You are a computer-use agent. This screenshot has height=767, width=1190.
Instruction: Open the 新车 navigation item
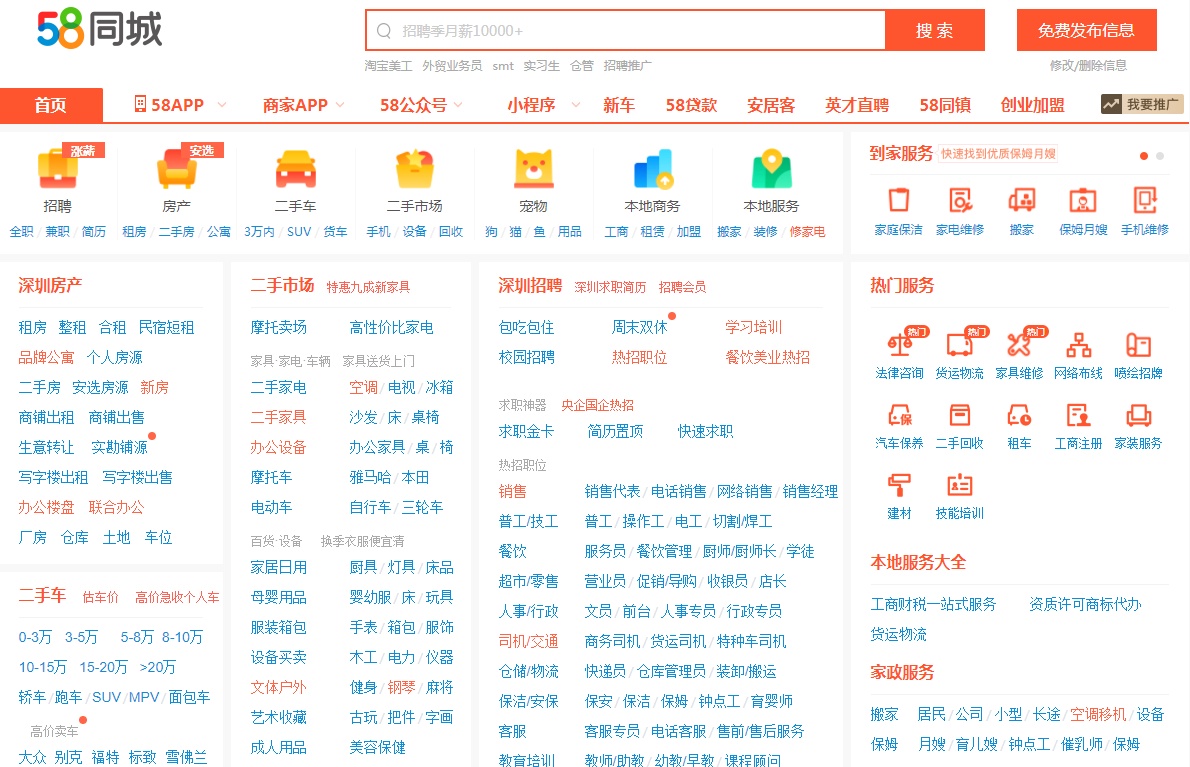[x=619, y=105]
